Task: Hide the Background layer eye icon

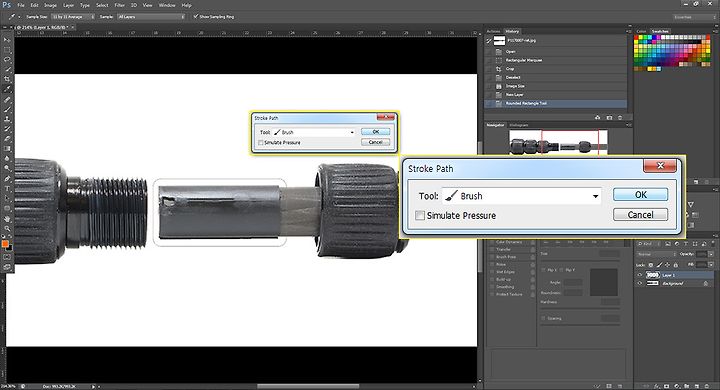Action: (640, 283)
